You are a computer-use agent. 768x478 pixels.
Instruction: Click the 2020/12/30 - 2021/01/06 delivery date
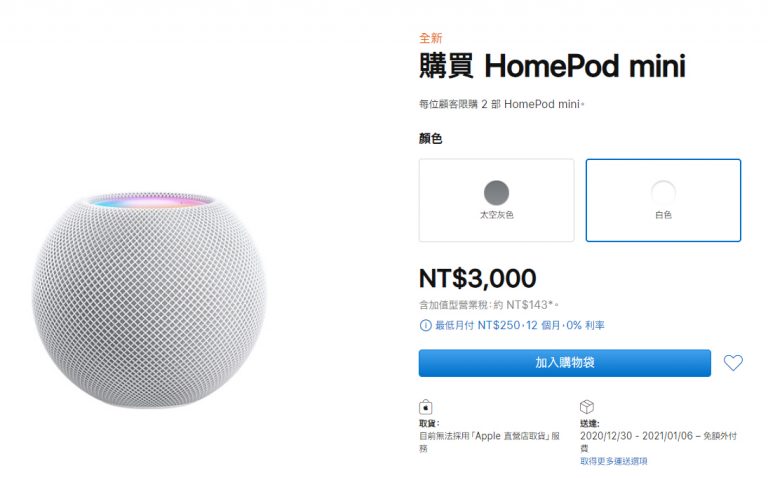[x=636, y=436]
